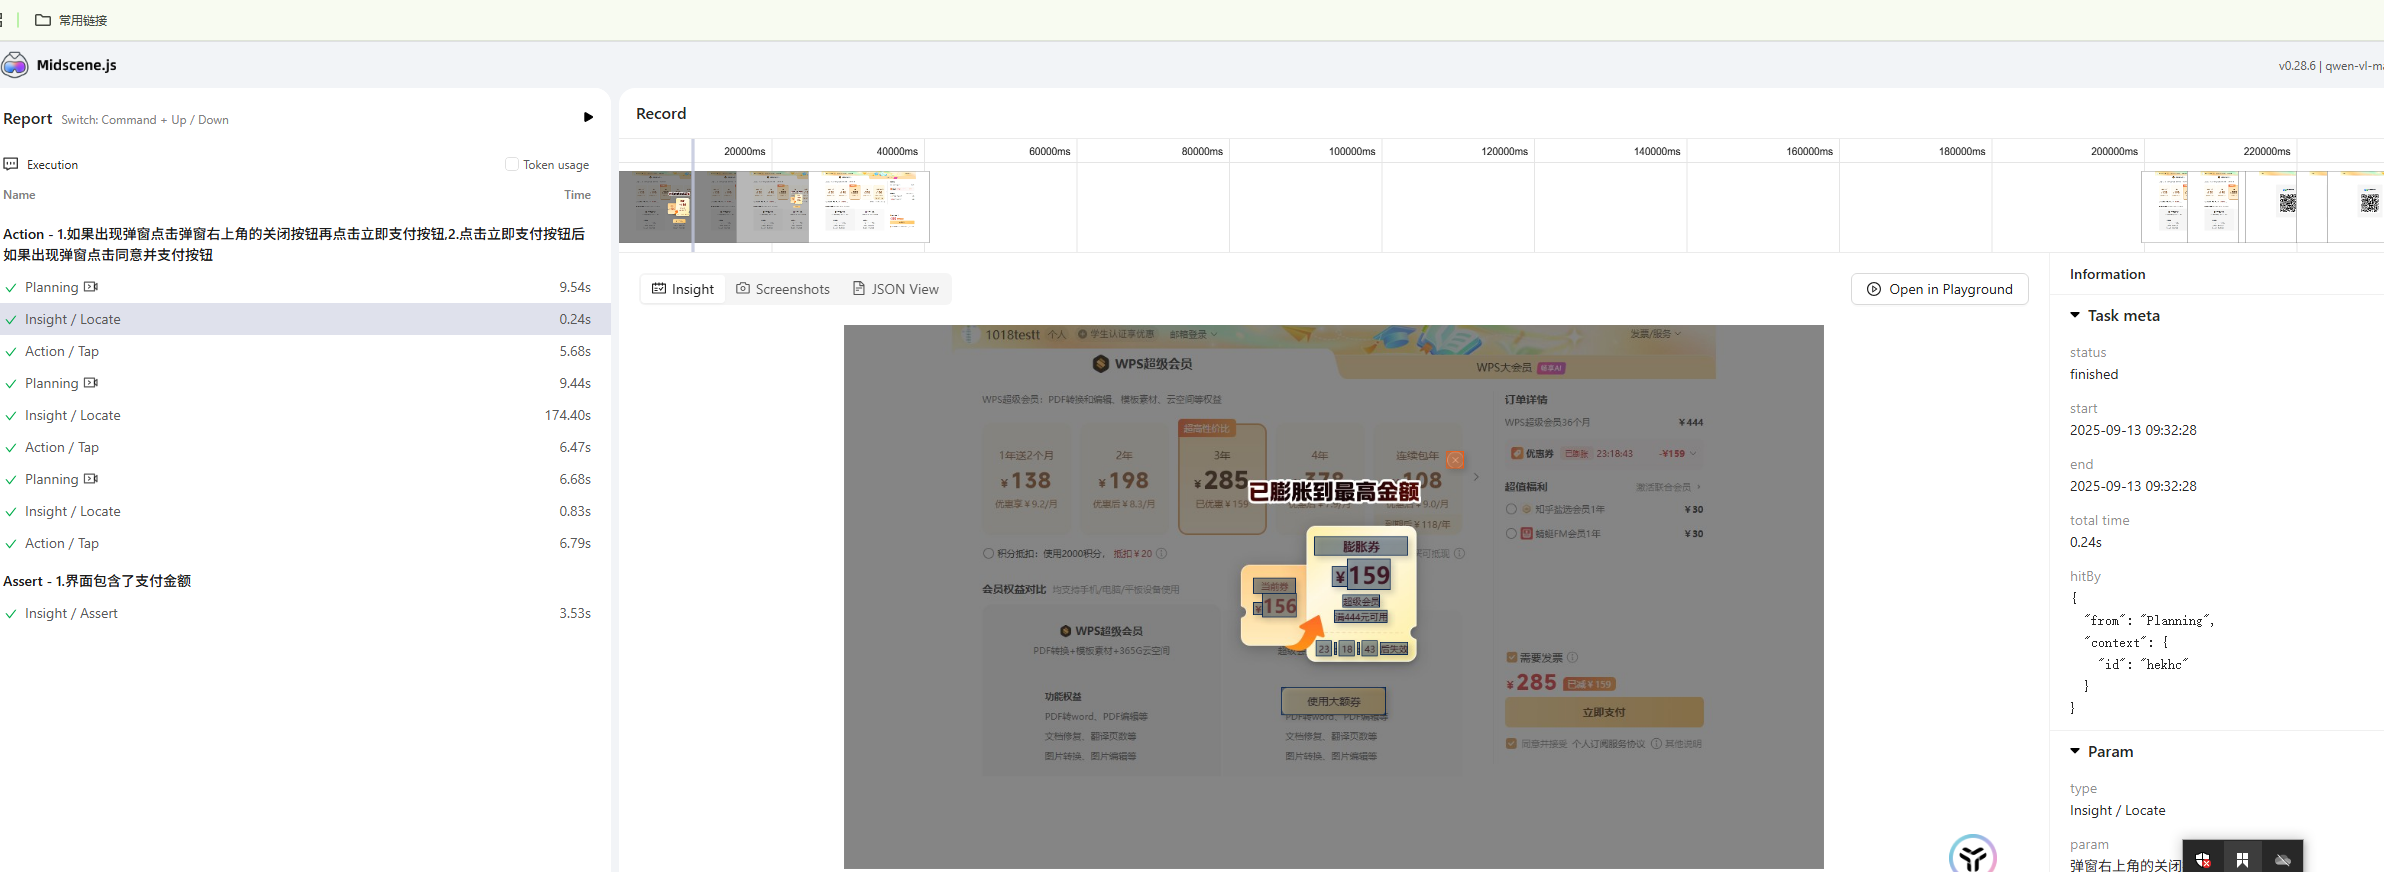Click version text v0.28.6
2384x872 pixels.
[x=2297, y=66]
